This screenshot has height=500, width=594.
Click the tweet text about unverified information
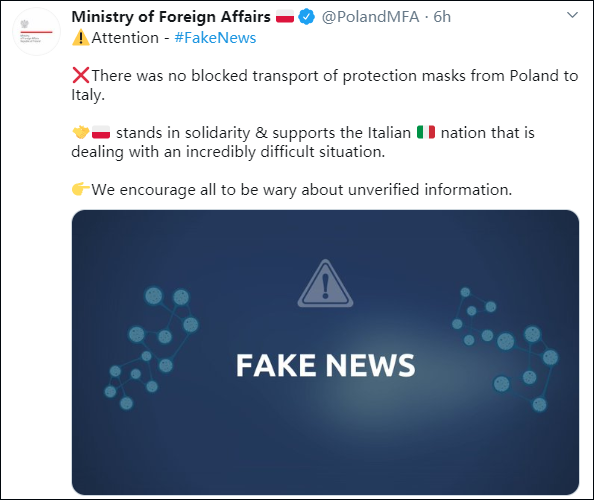(302, 189)
